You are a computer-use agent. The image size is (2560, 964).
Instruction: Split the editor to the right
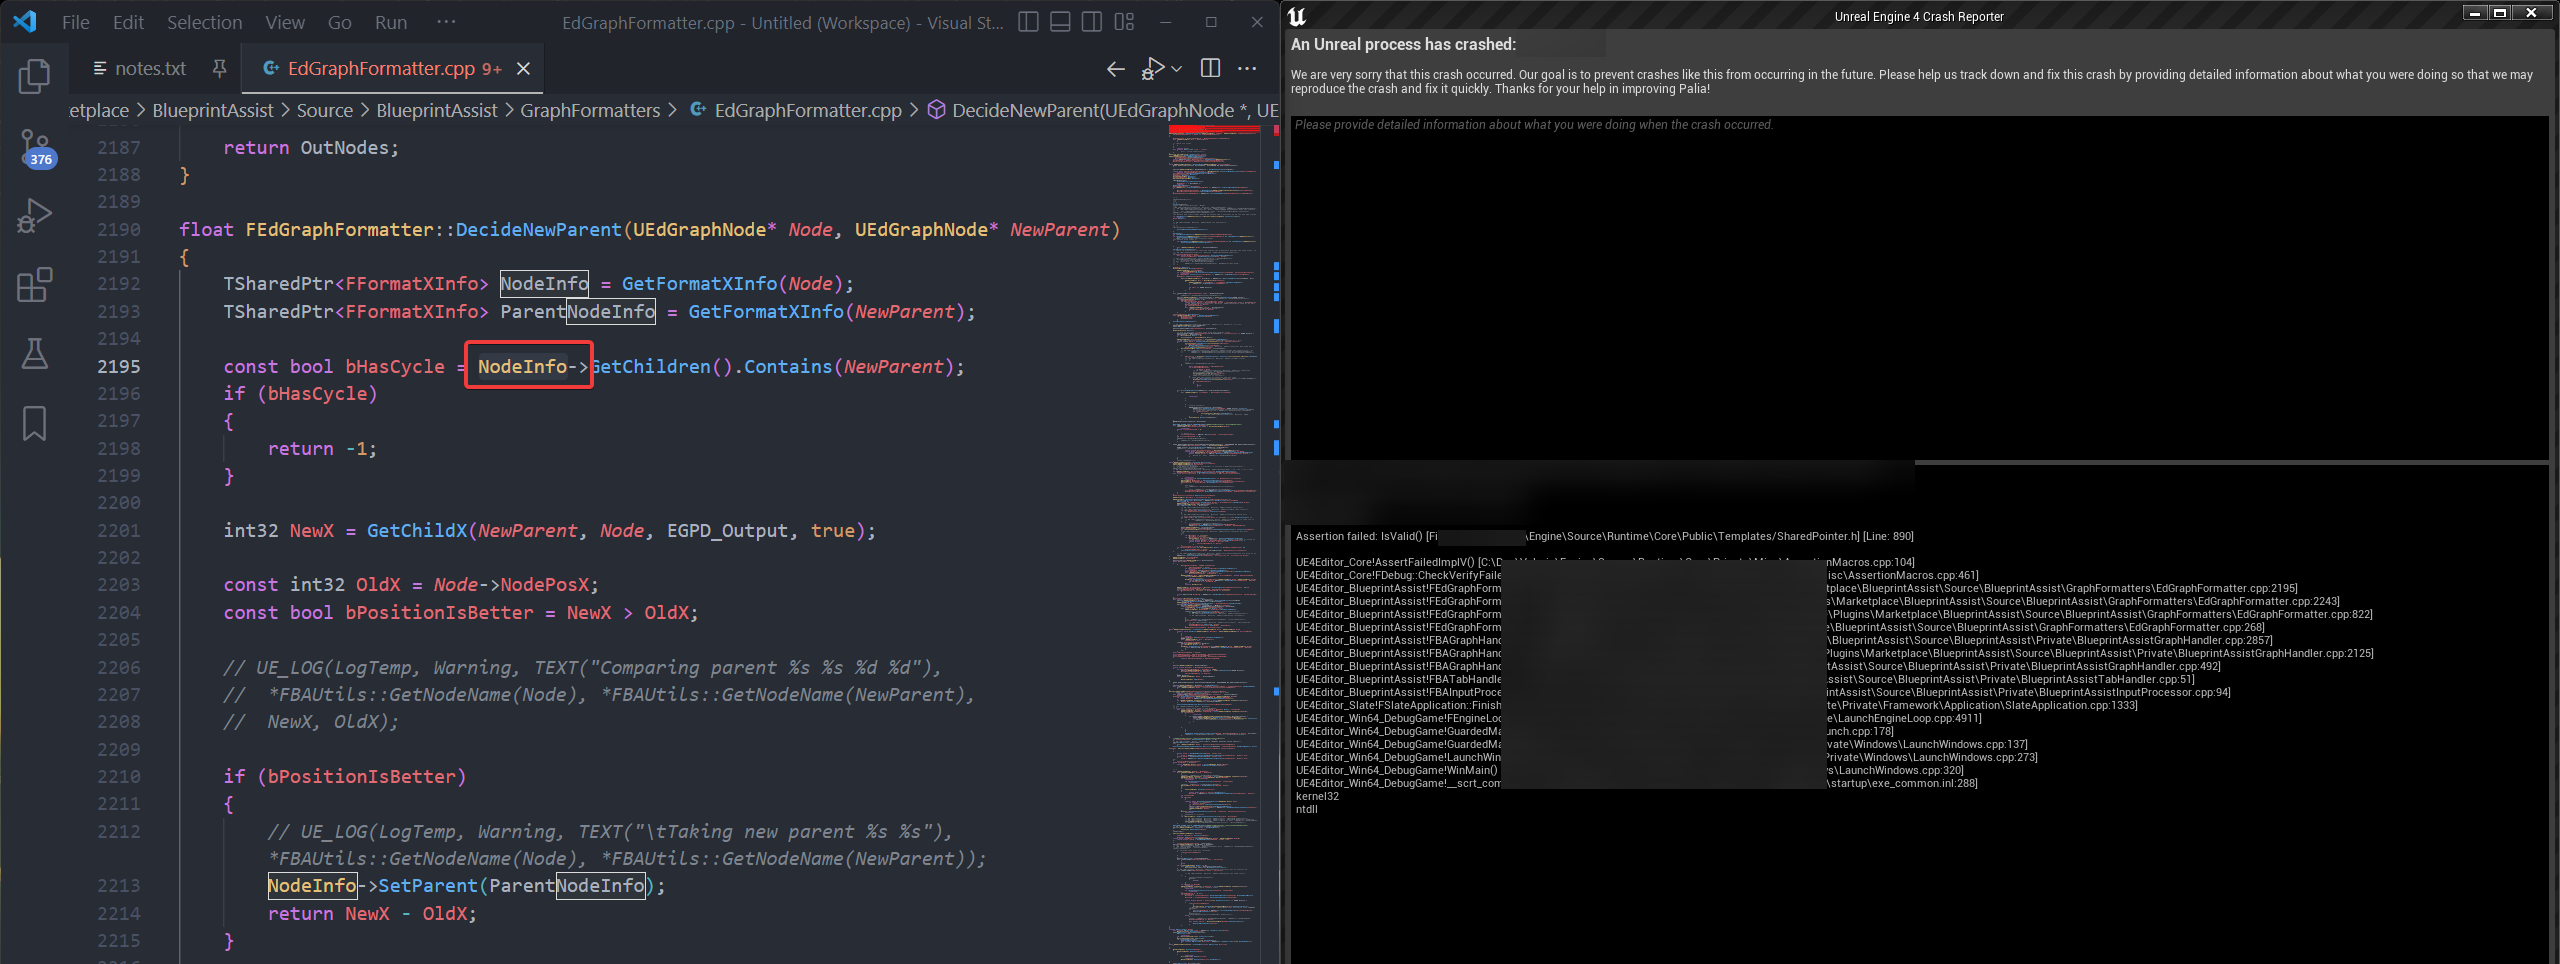1210,68
